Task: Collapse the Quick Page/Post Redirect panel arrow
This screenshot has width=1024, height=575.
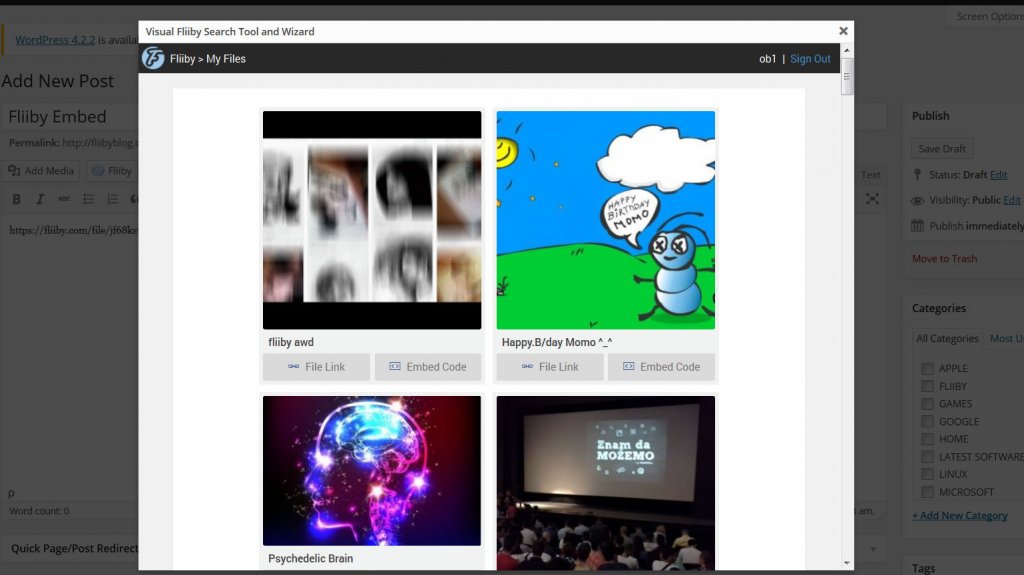Action: click(x=872, y=549)
